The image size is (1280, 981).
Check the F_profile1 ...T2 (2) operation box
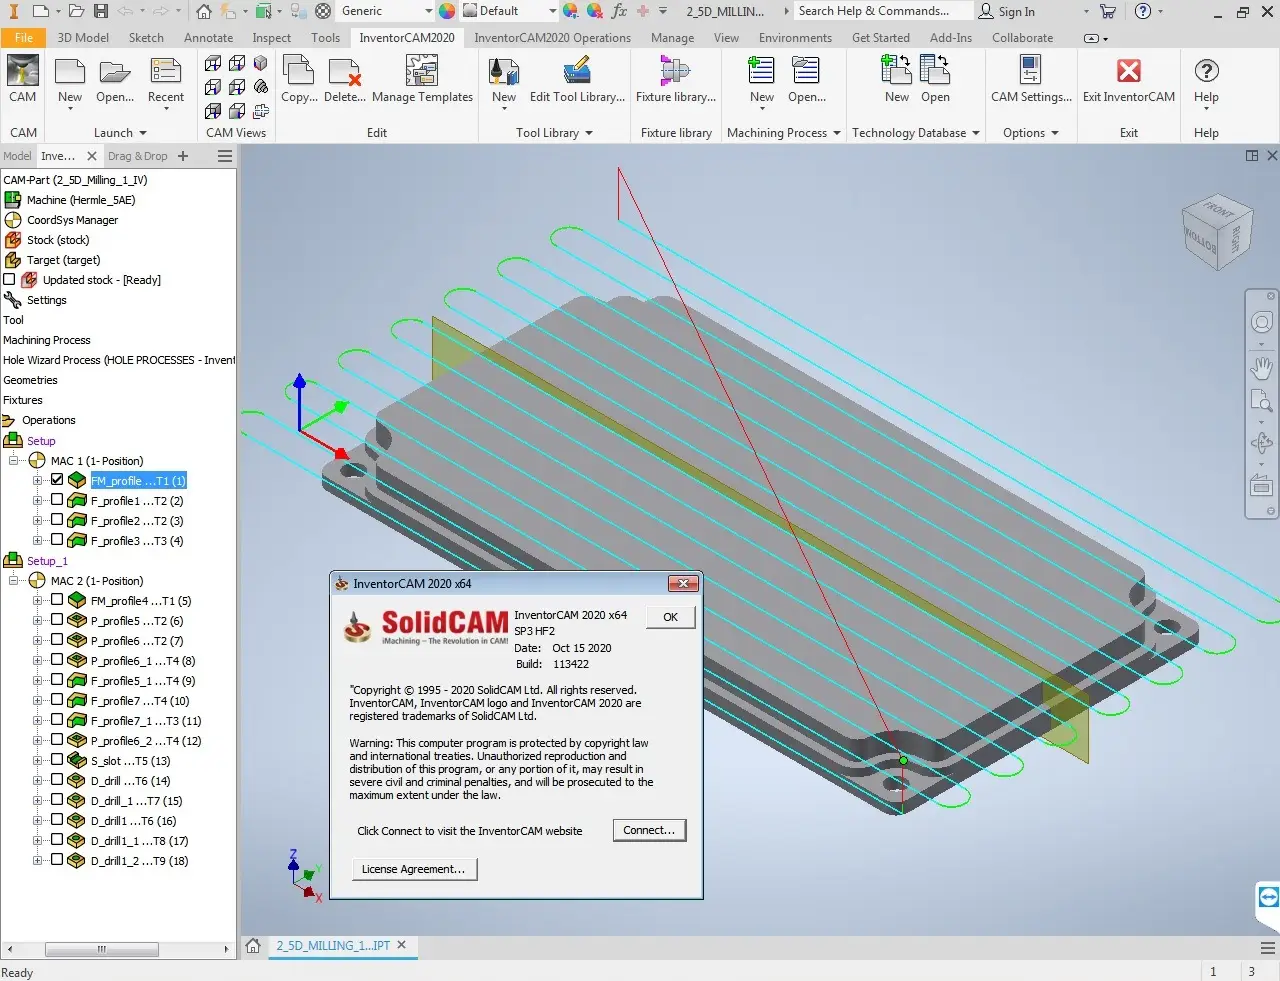pyautogui.click(x=57, y=500)
